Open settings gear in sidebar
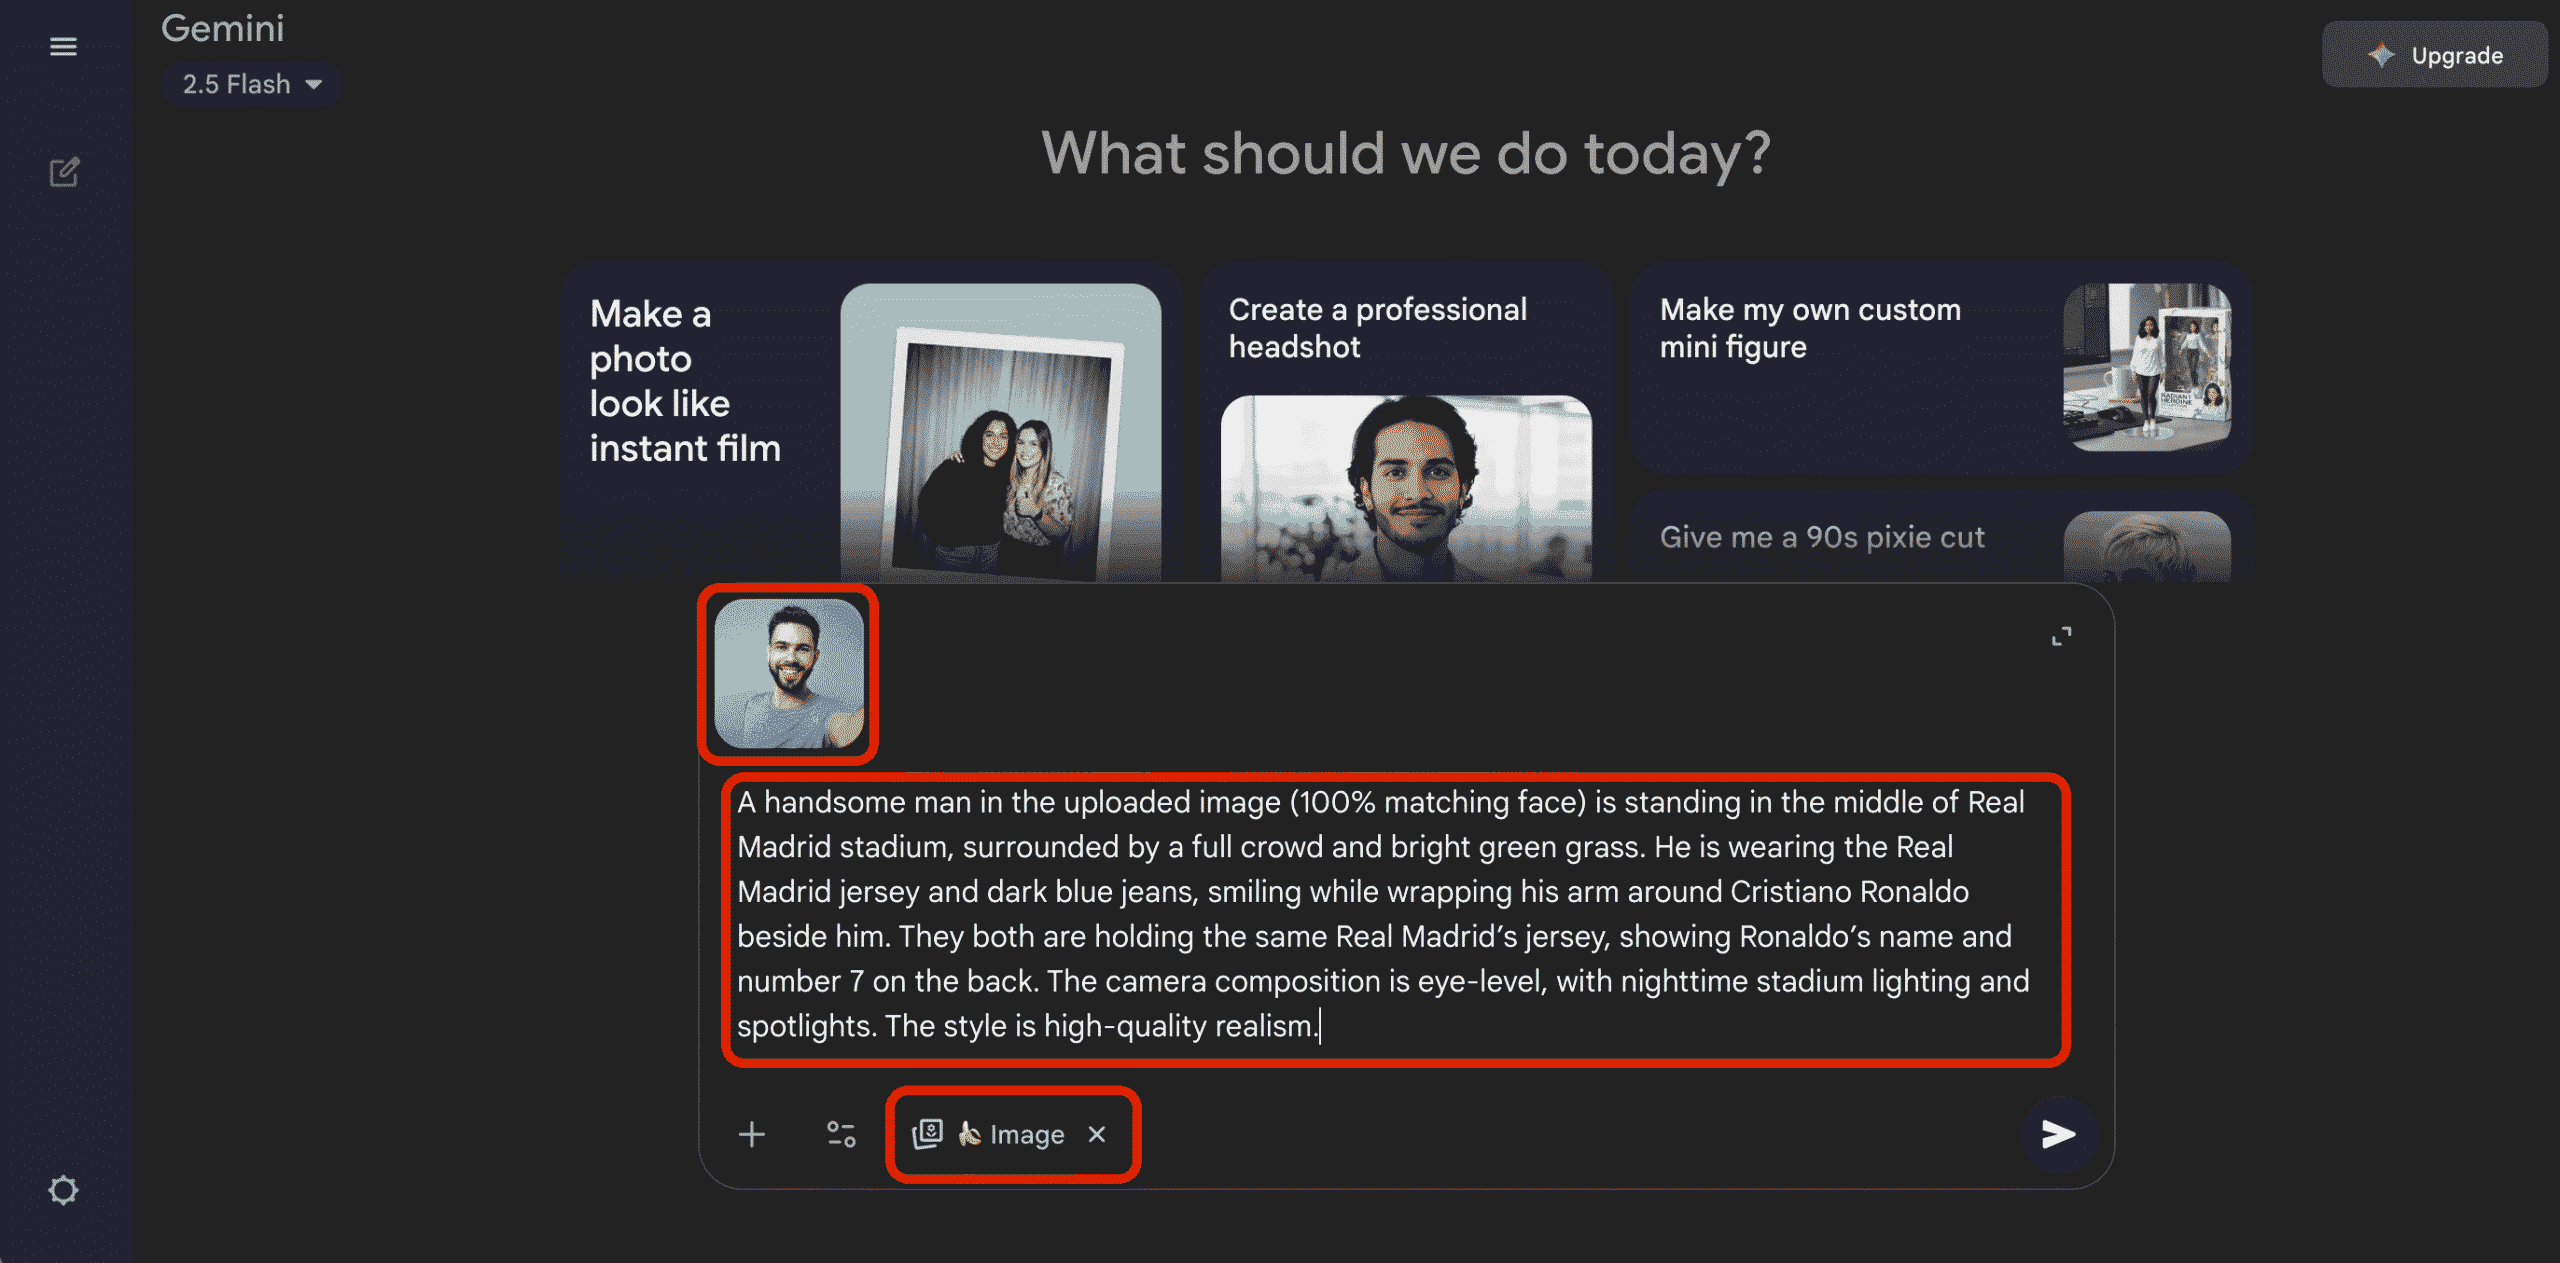Screen dimensions: 2560x1263 point(63,1190)
